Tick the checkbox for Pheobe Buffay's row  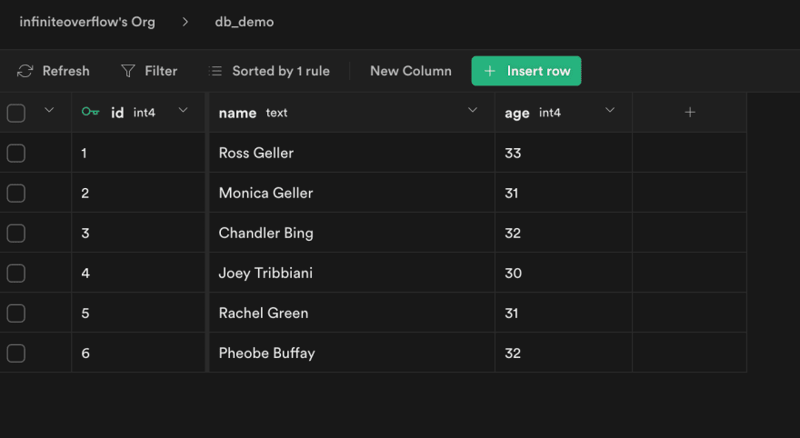click(16, 353)
